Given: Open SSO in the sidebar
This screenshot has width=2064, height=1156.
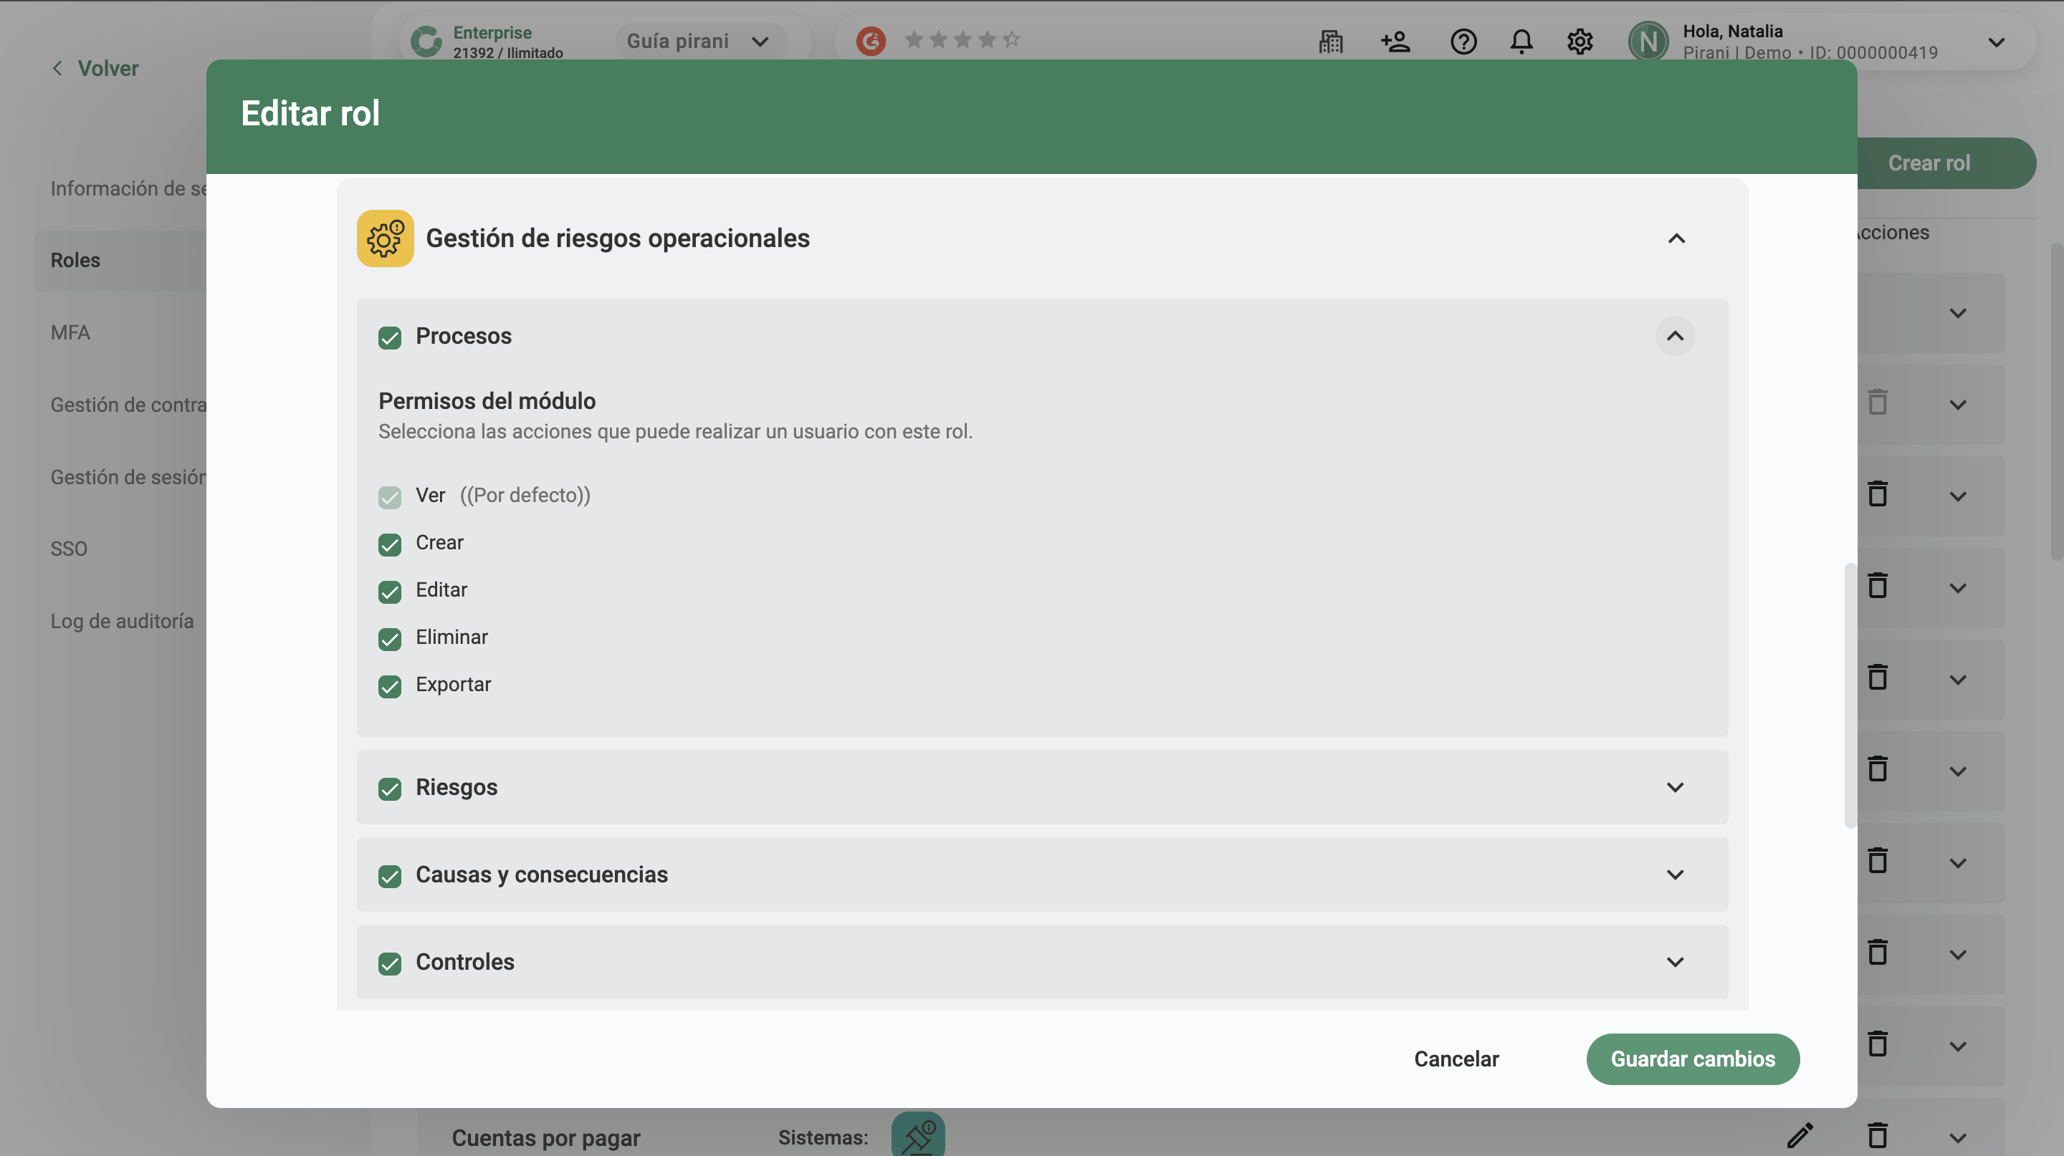Looking at the screenshot, I should click(x=69, y=549).
